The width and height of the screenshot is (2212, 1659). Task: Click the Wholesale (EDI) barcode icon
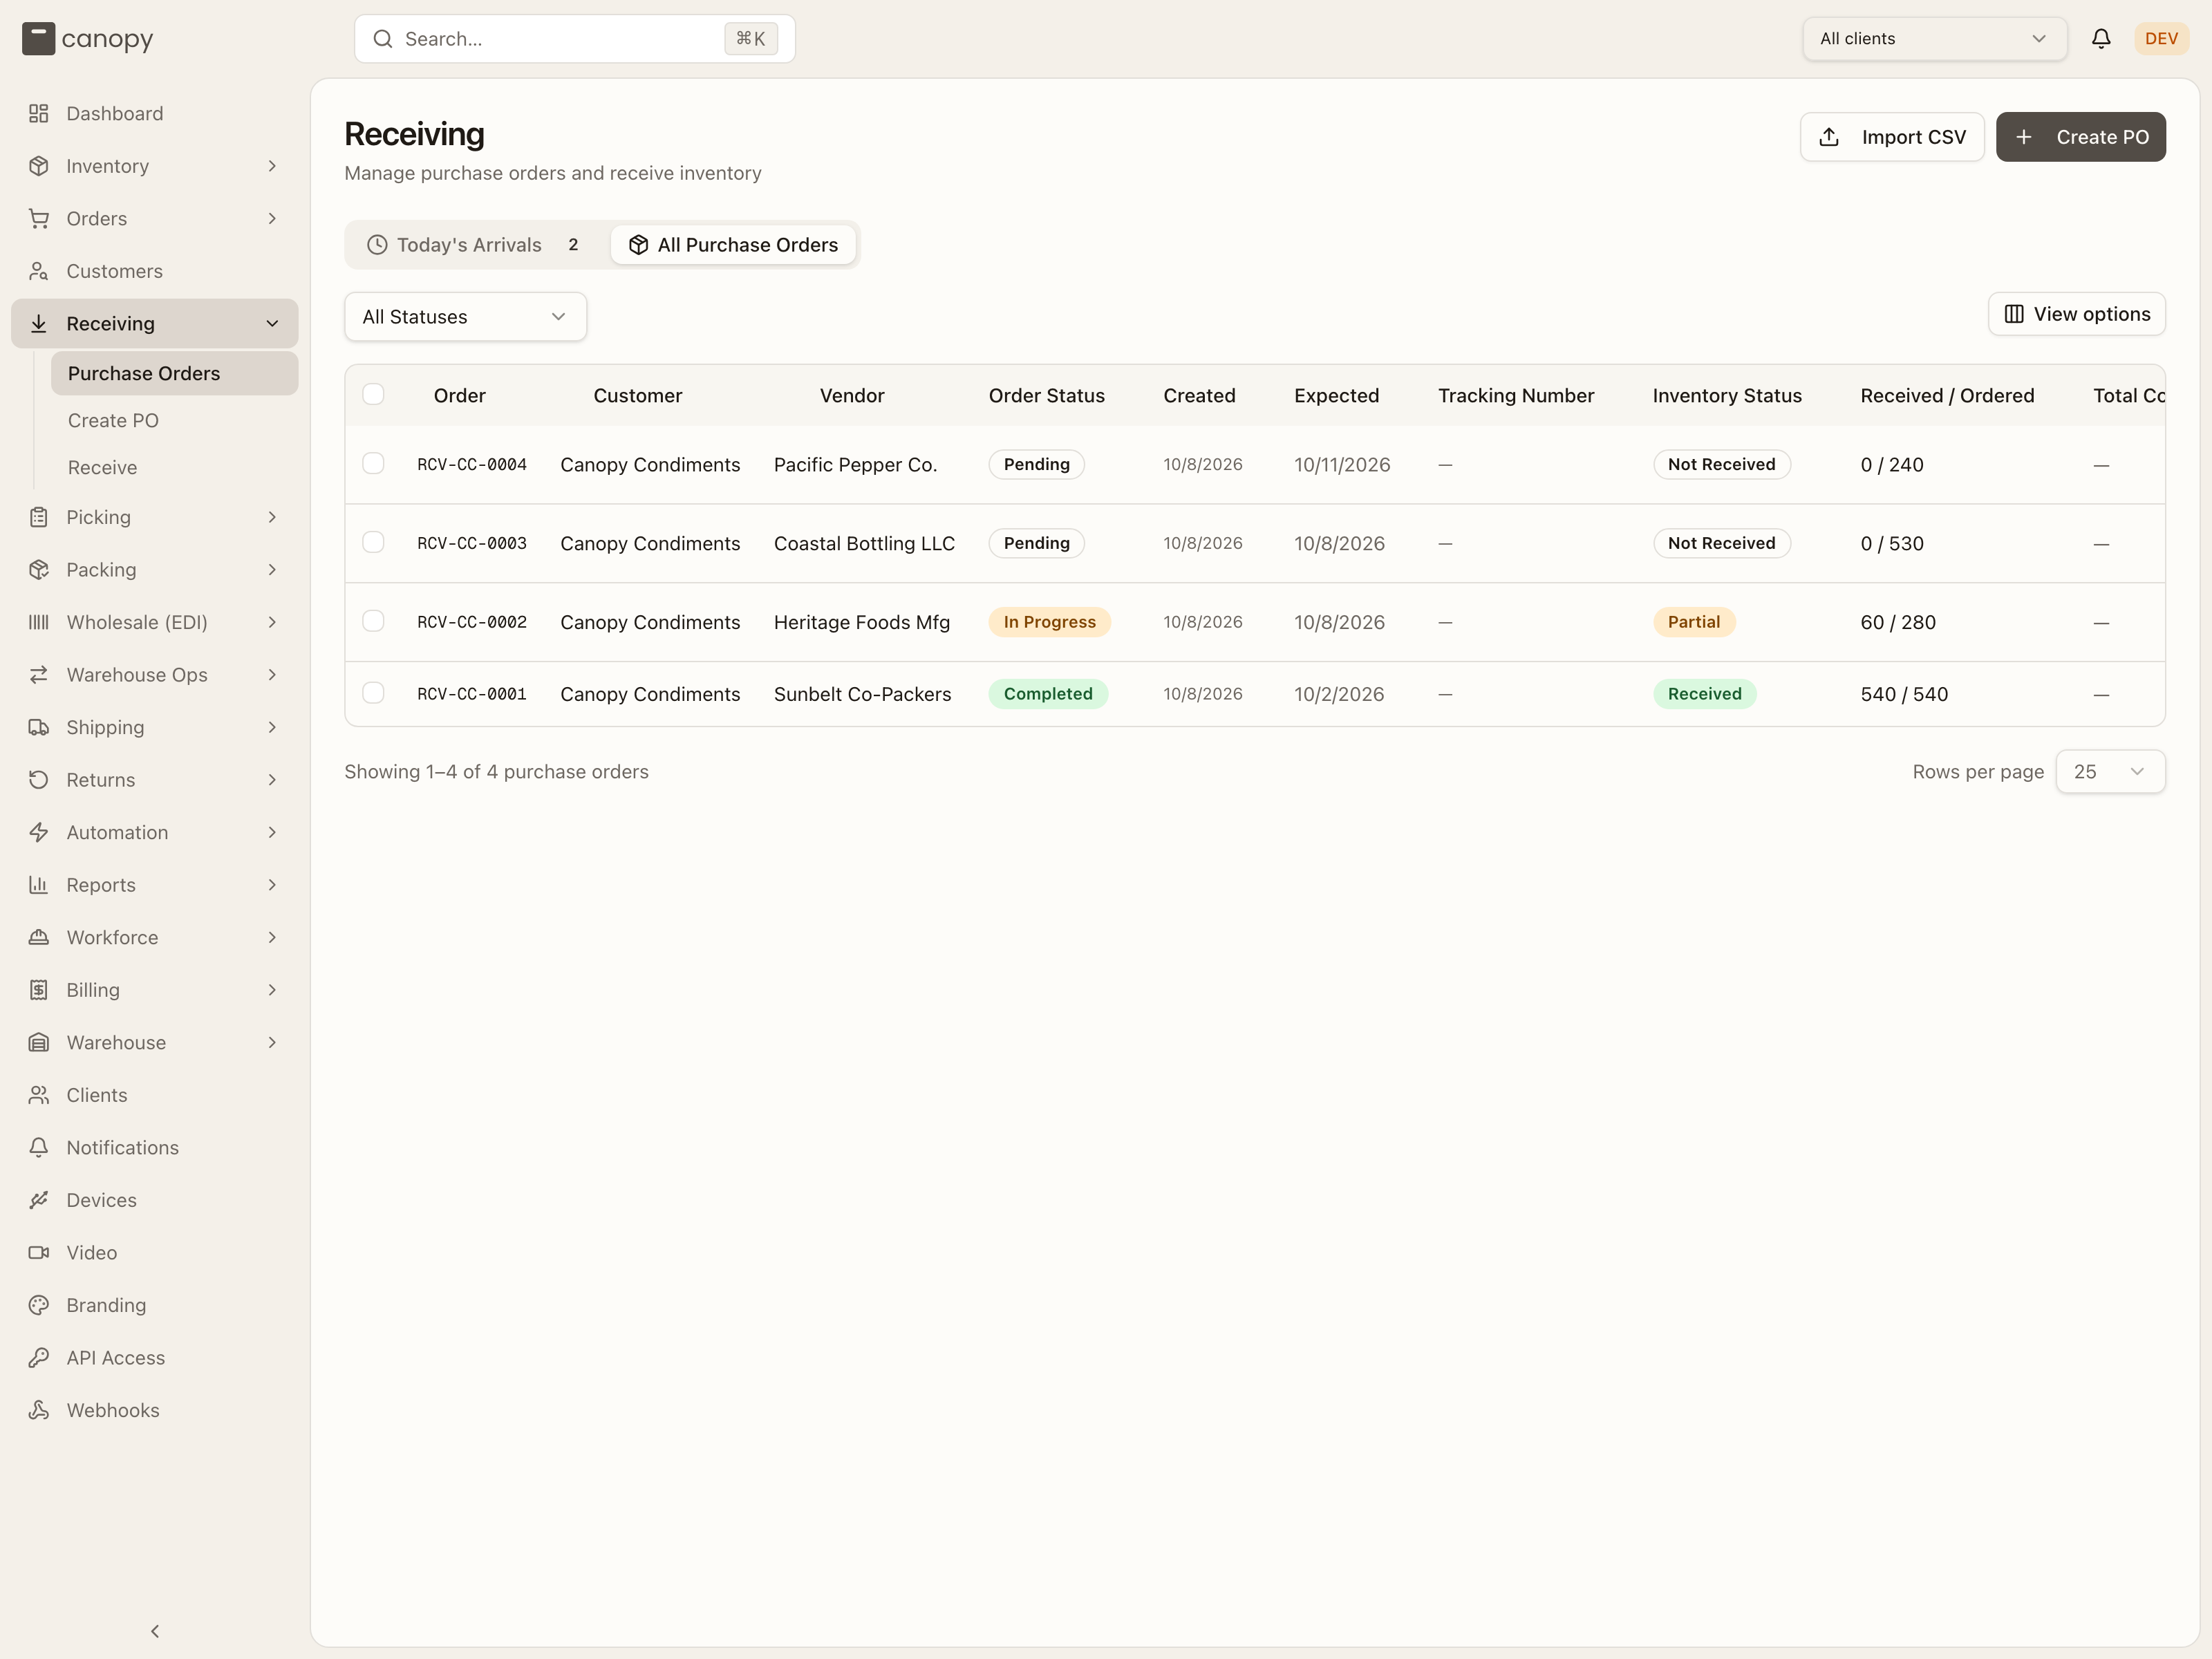39,622
